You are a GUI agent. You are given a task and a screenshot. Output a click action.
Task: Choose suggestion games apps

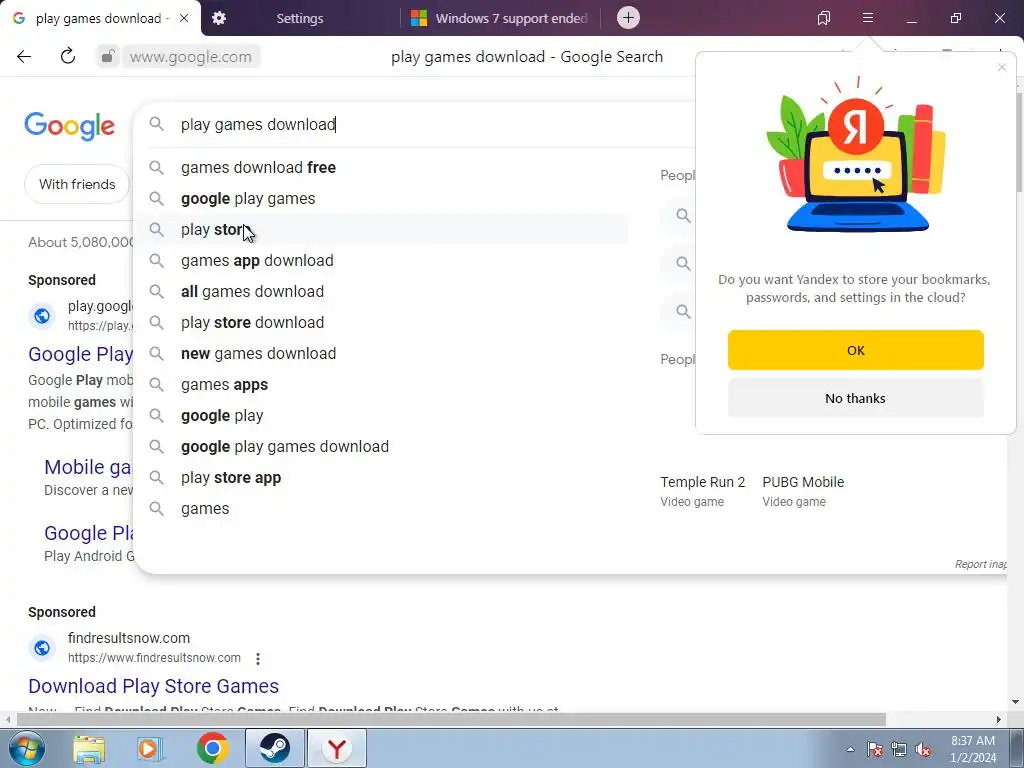coord(383,385)
